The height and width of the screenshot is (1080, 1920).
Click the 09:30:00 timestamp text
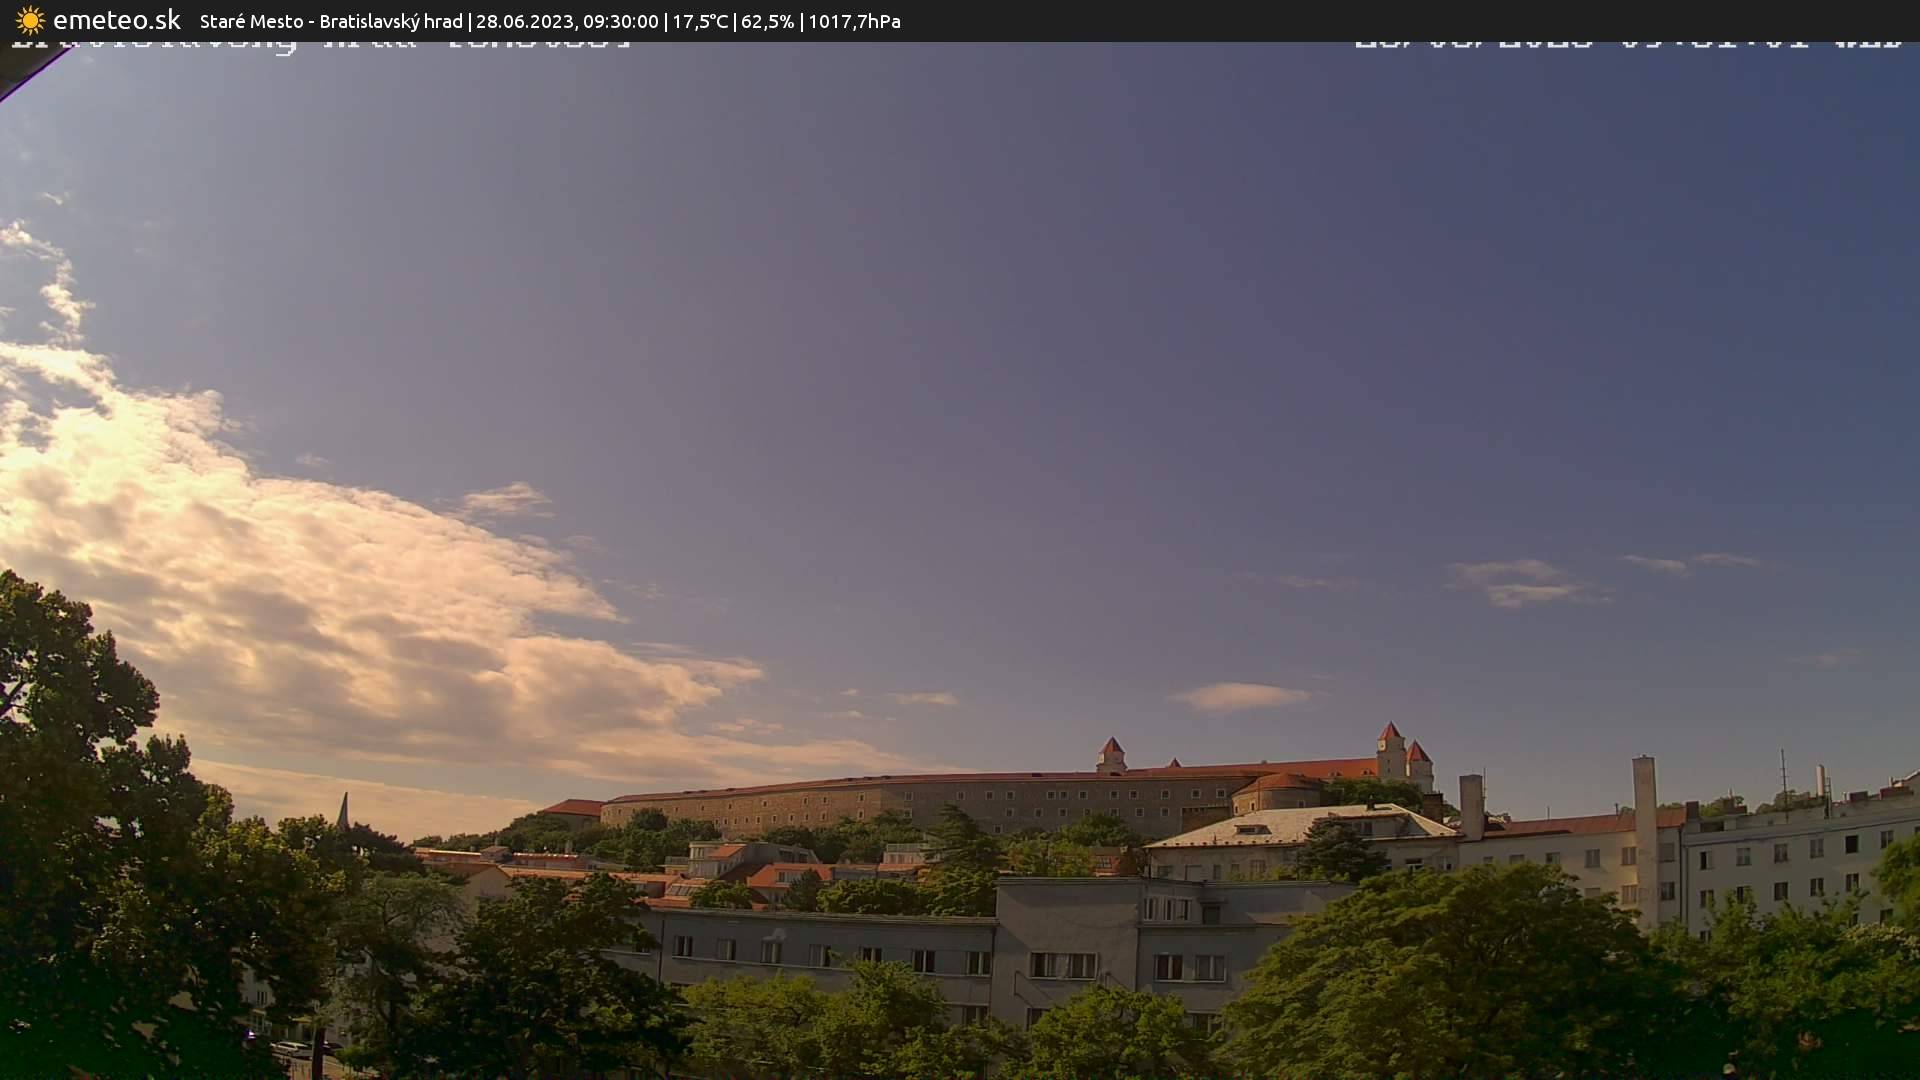pos(622,20)
